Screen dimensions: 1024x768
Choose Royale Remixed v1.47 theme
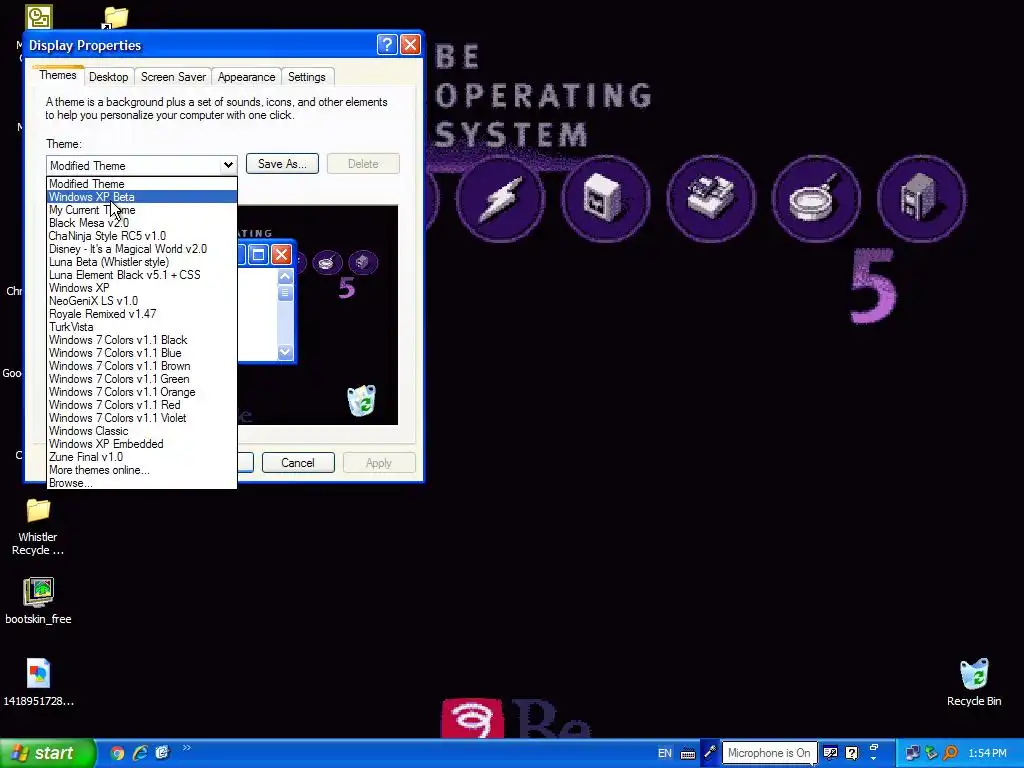[x=142, y=314]
